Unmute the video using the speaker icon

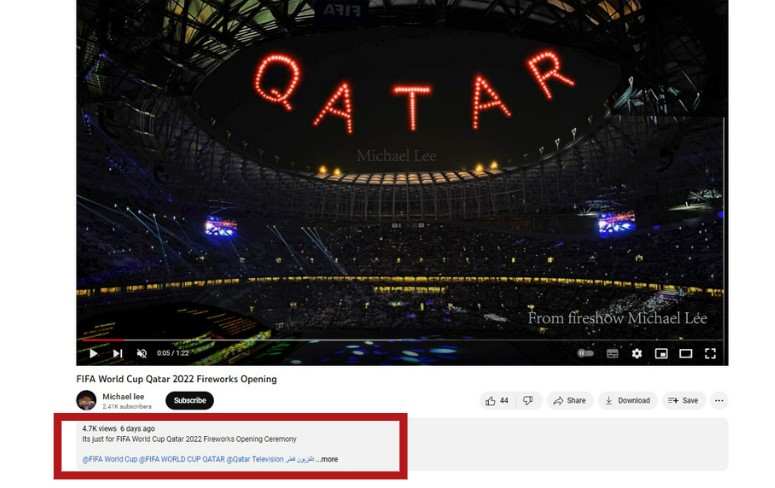142,354
